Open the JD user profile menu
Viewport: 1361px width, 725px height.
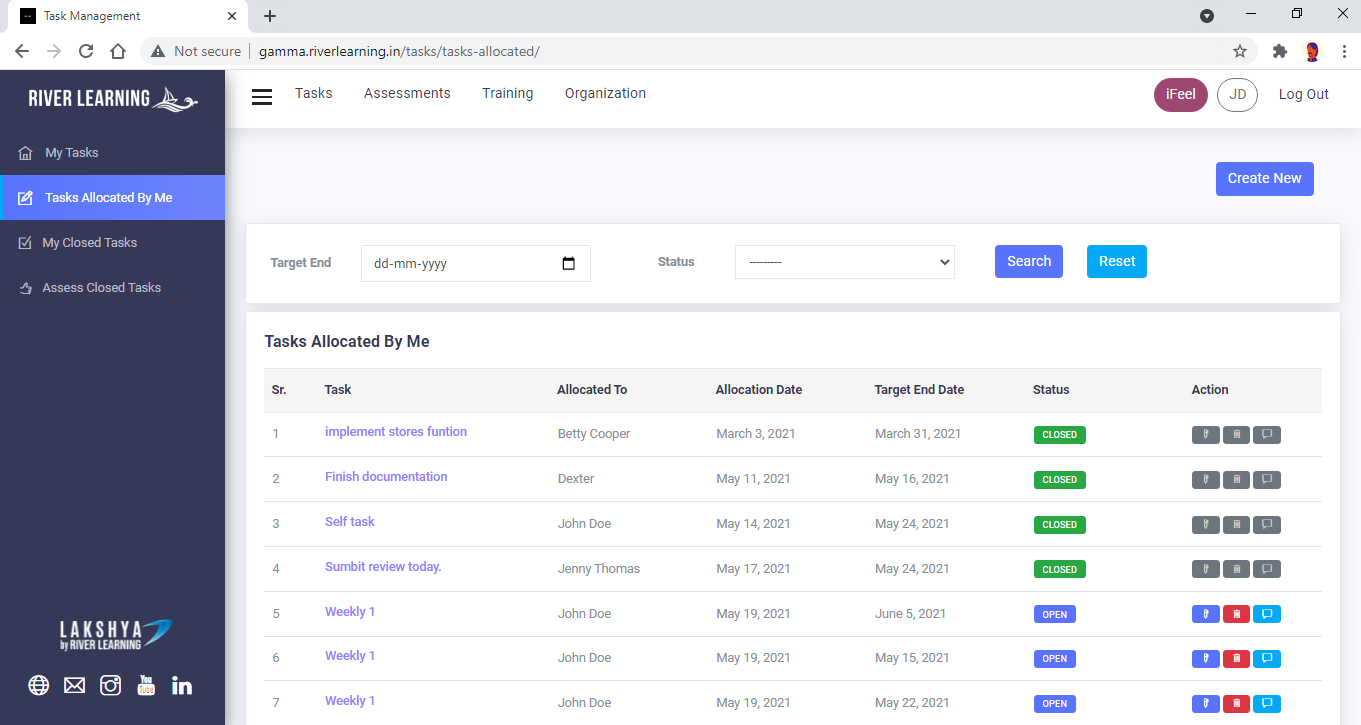(1237, 95)
